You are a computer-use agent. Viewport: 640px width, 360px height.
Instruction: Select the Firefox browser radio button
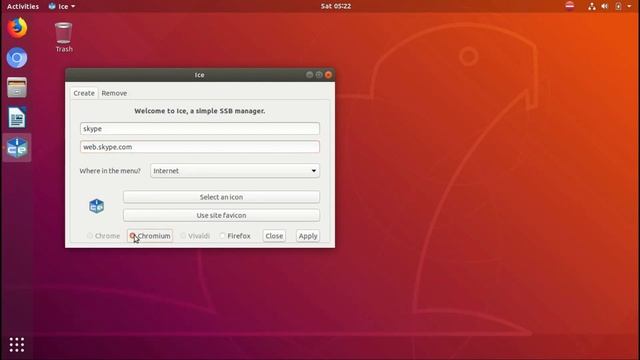click(222, 236)
